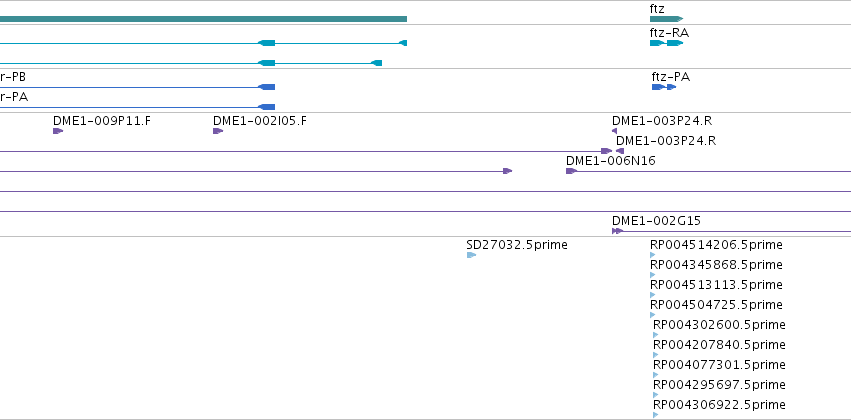Click the RP004077301.5prime label
Screen dimensions: 851x420
tap(719, 365)
